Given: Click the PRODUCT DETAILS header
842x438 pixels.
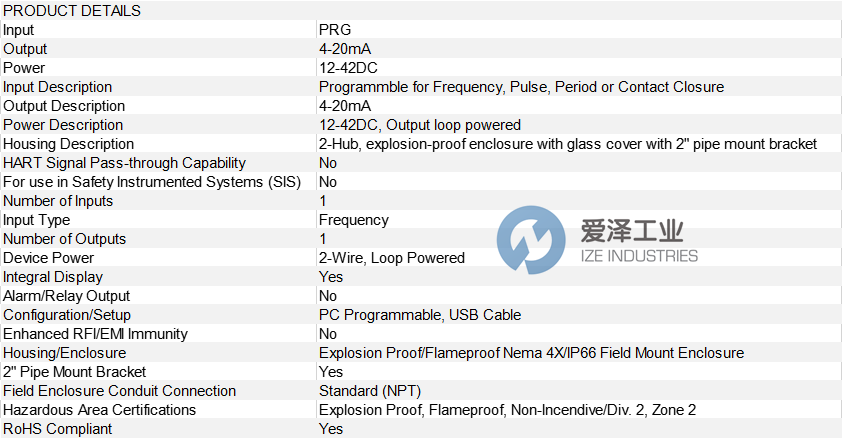Looking at the screenshot, I should click(72, 11).
